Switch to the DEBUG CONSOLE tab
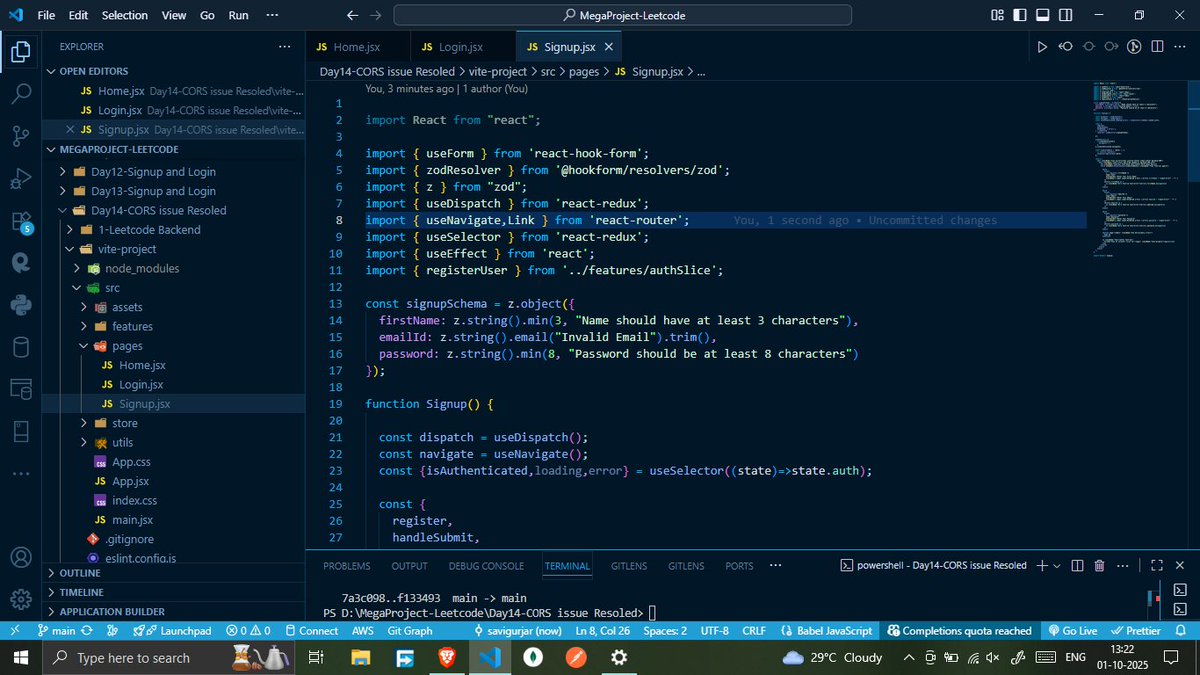1200x675 pixels. [x=486, y=566]
